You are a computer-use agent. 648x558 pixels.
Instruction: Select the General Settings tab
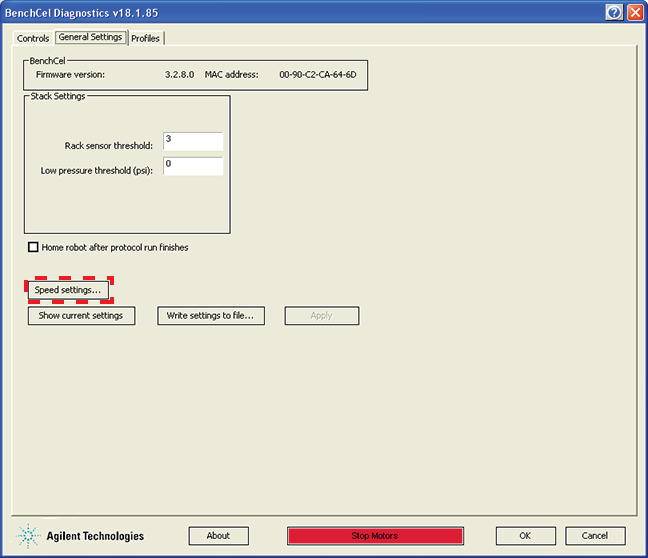tap(90, 38)
